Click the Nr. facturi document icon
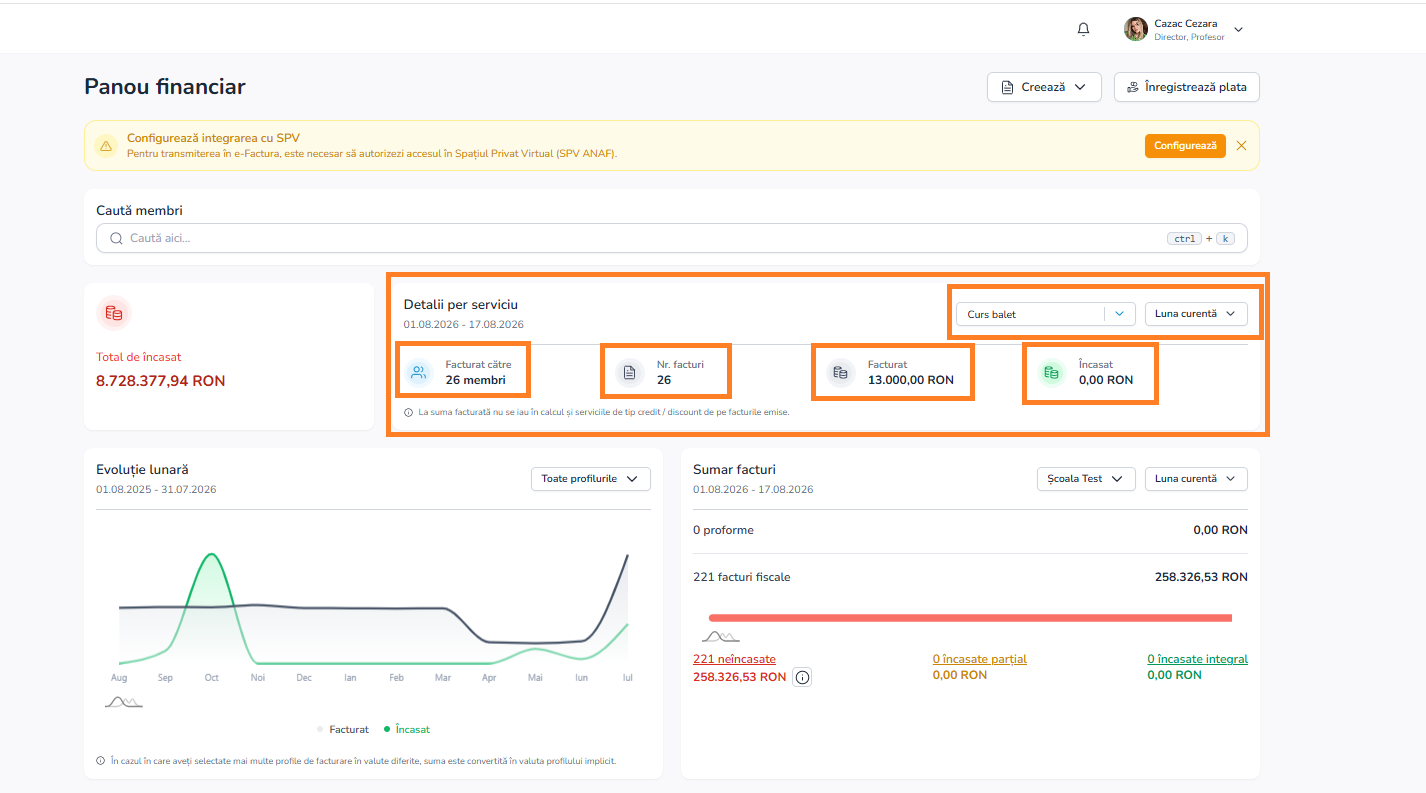The width and height of the screenshot is (1426, 793). pyautogui.click(x=629, y=373)
